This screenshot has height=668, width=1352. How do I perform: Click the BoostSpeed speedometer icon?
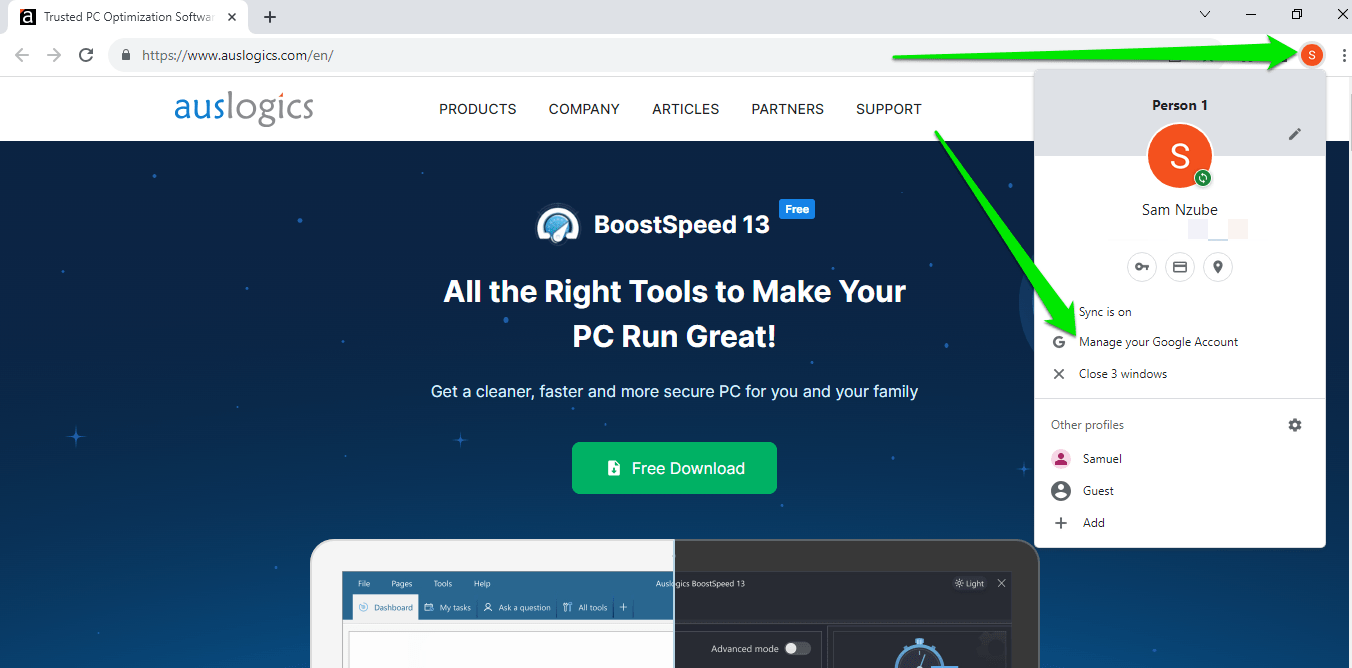tap(558, 225)
